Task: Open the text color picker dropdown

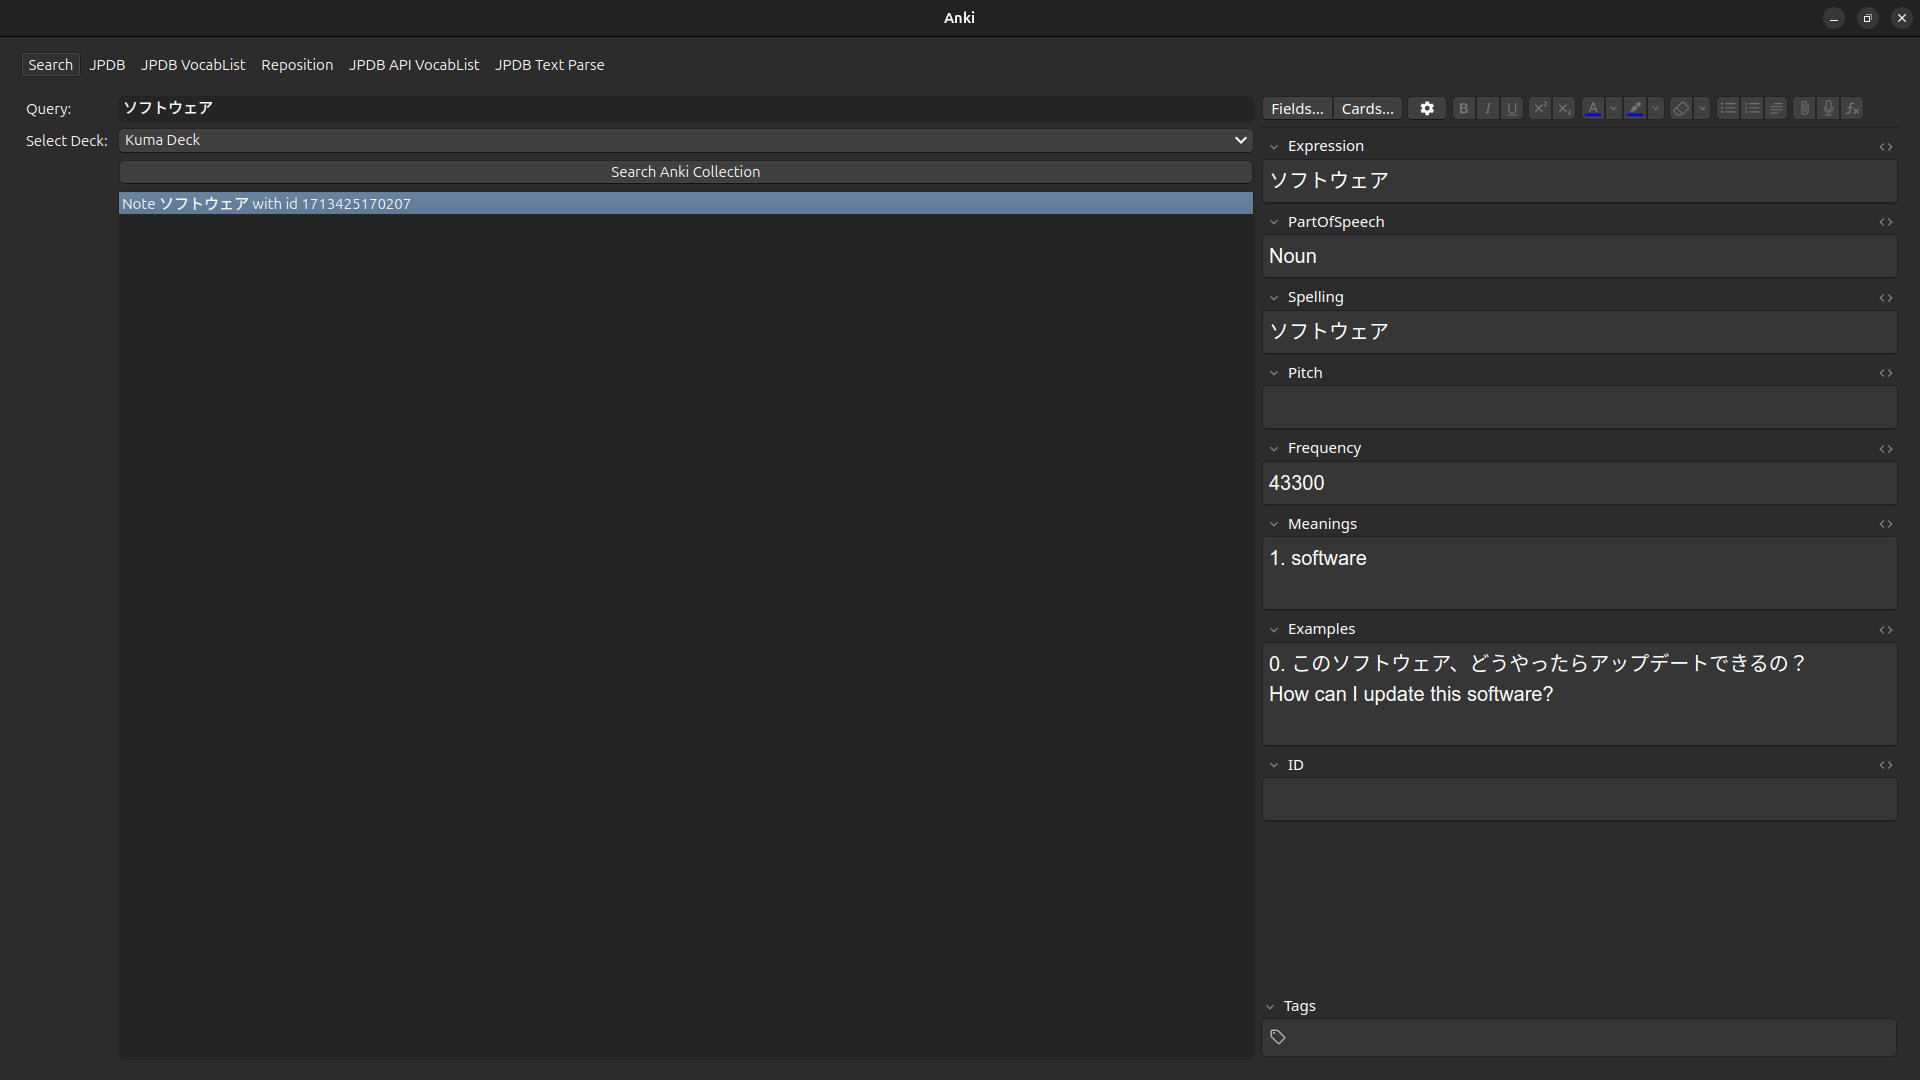Action: click(x=1613, y=108)
